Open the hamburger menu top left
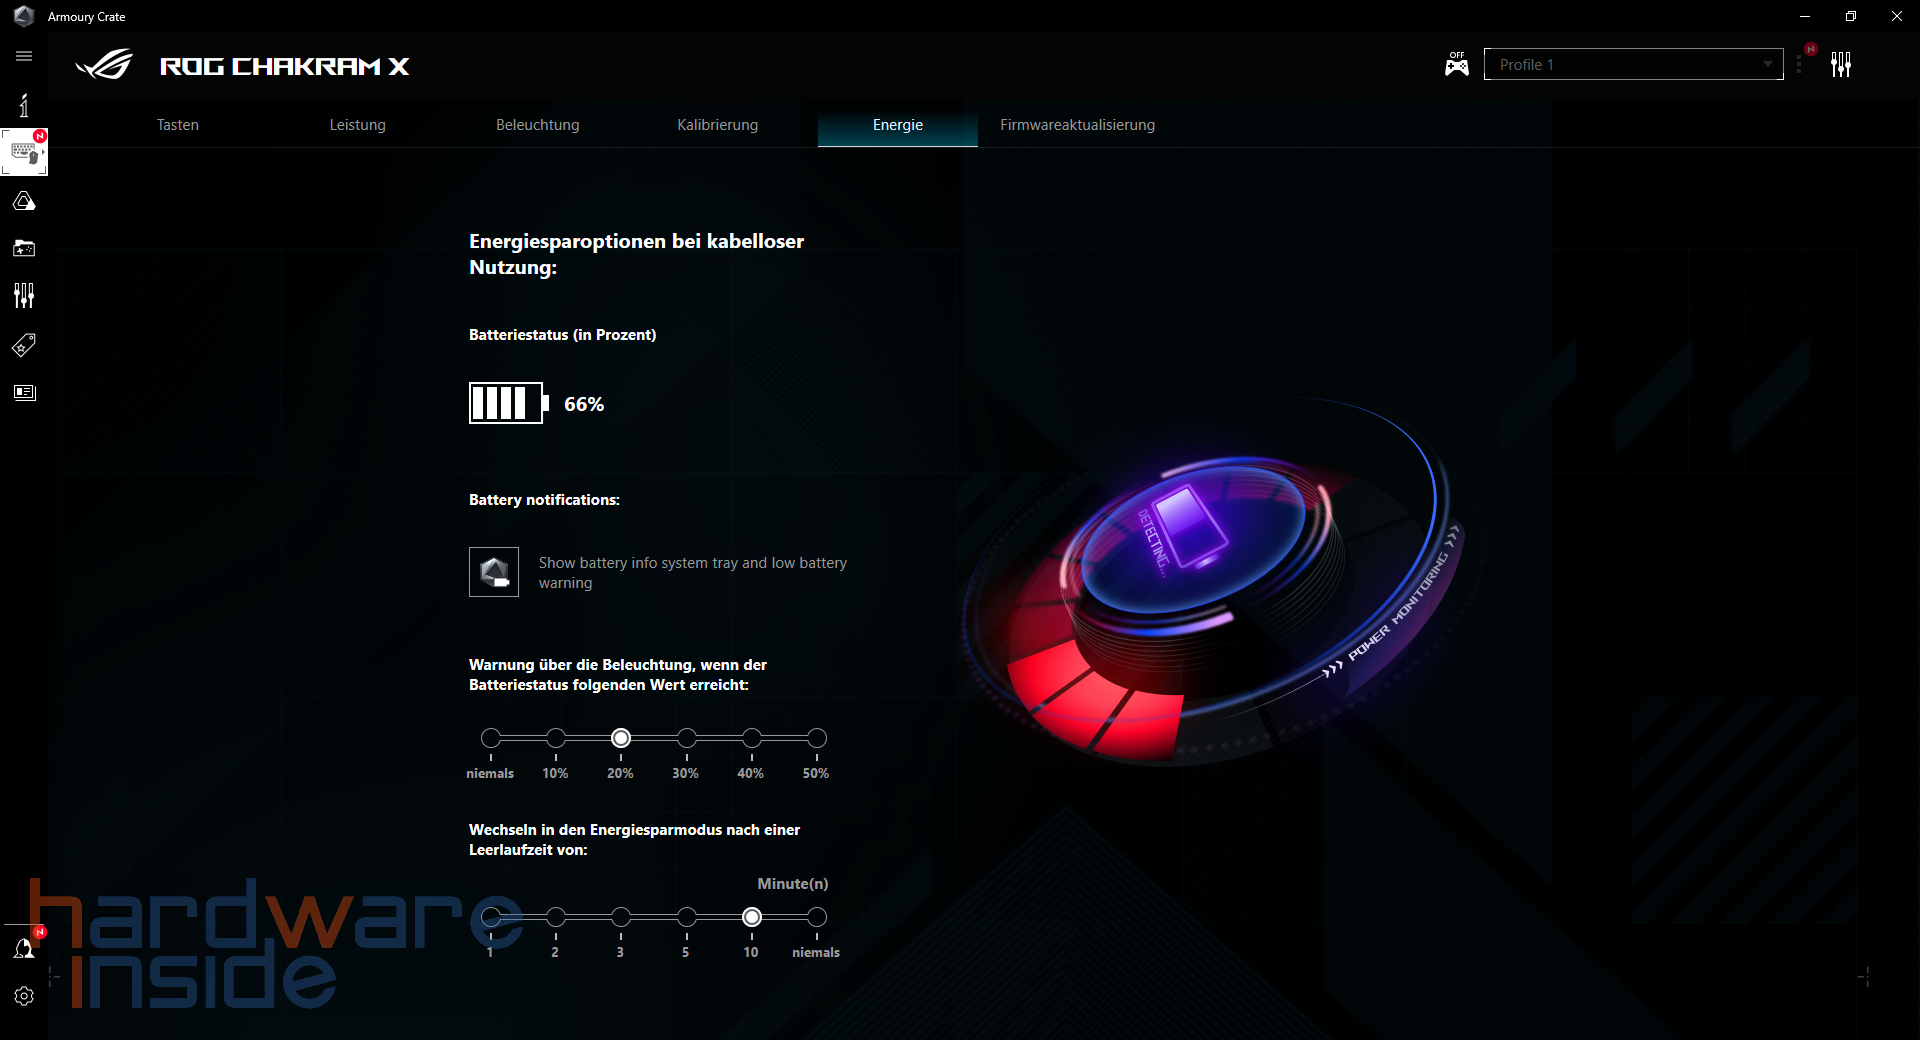Screen dimensions: 1920x1040 tap(24, 57)
